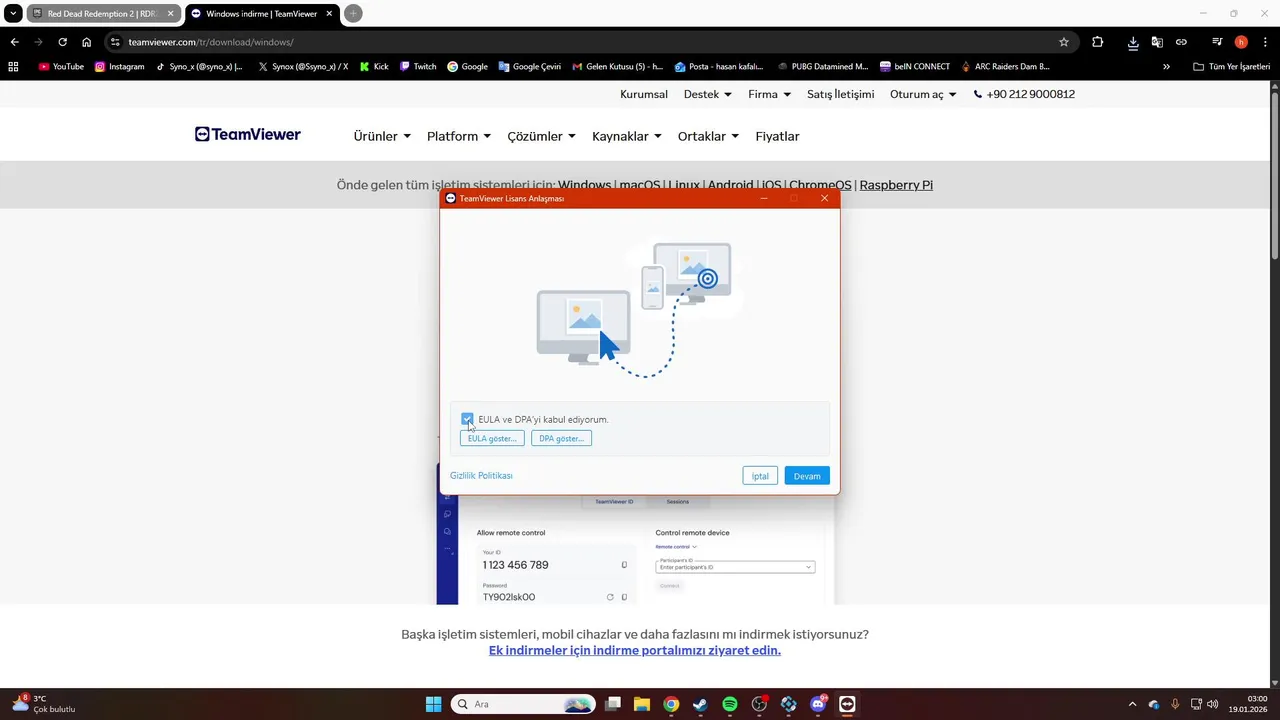Expand the Destek menu
Viewport: 1280px width, 720px height.
(x=708, y=94)
